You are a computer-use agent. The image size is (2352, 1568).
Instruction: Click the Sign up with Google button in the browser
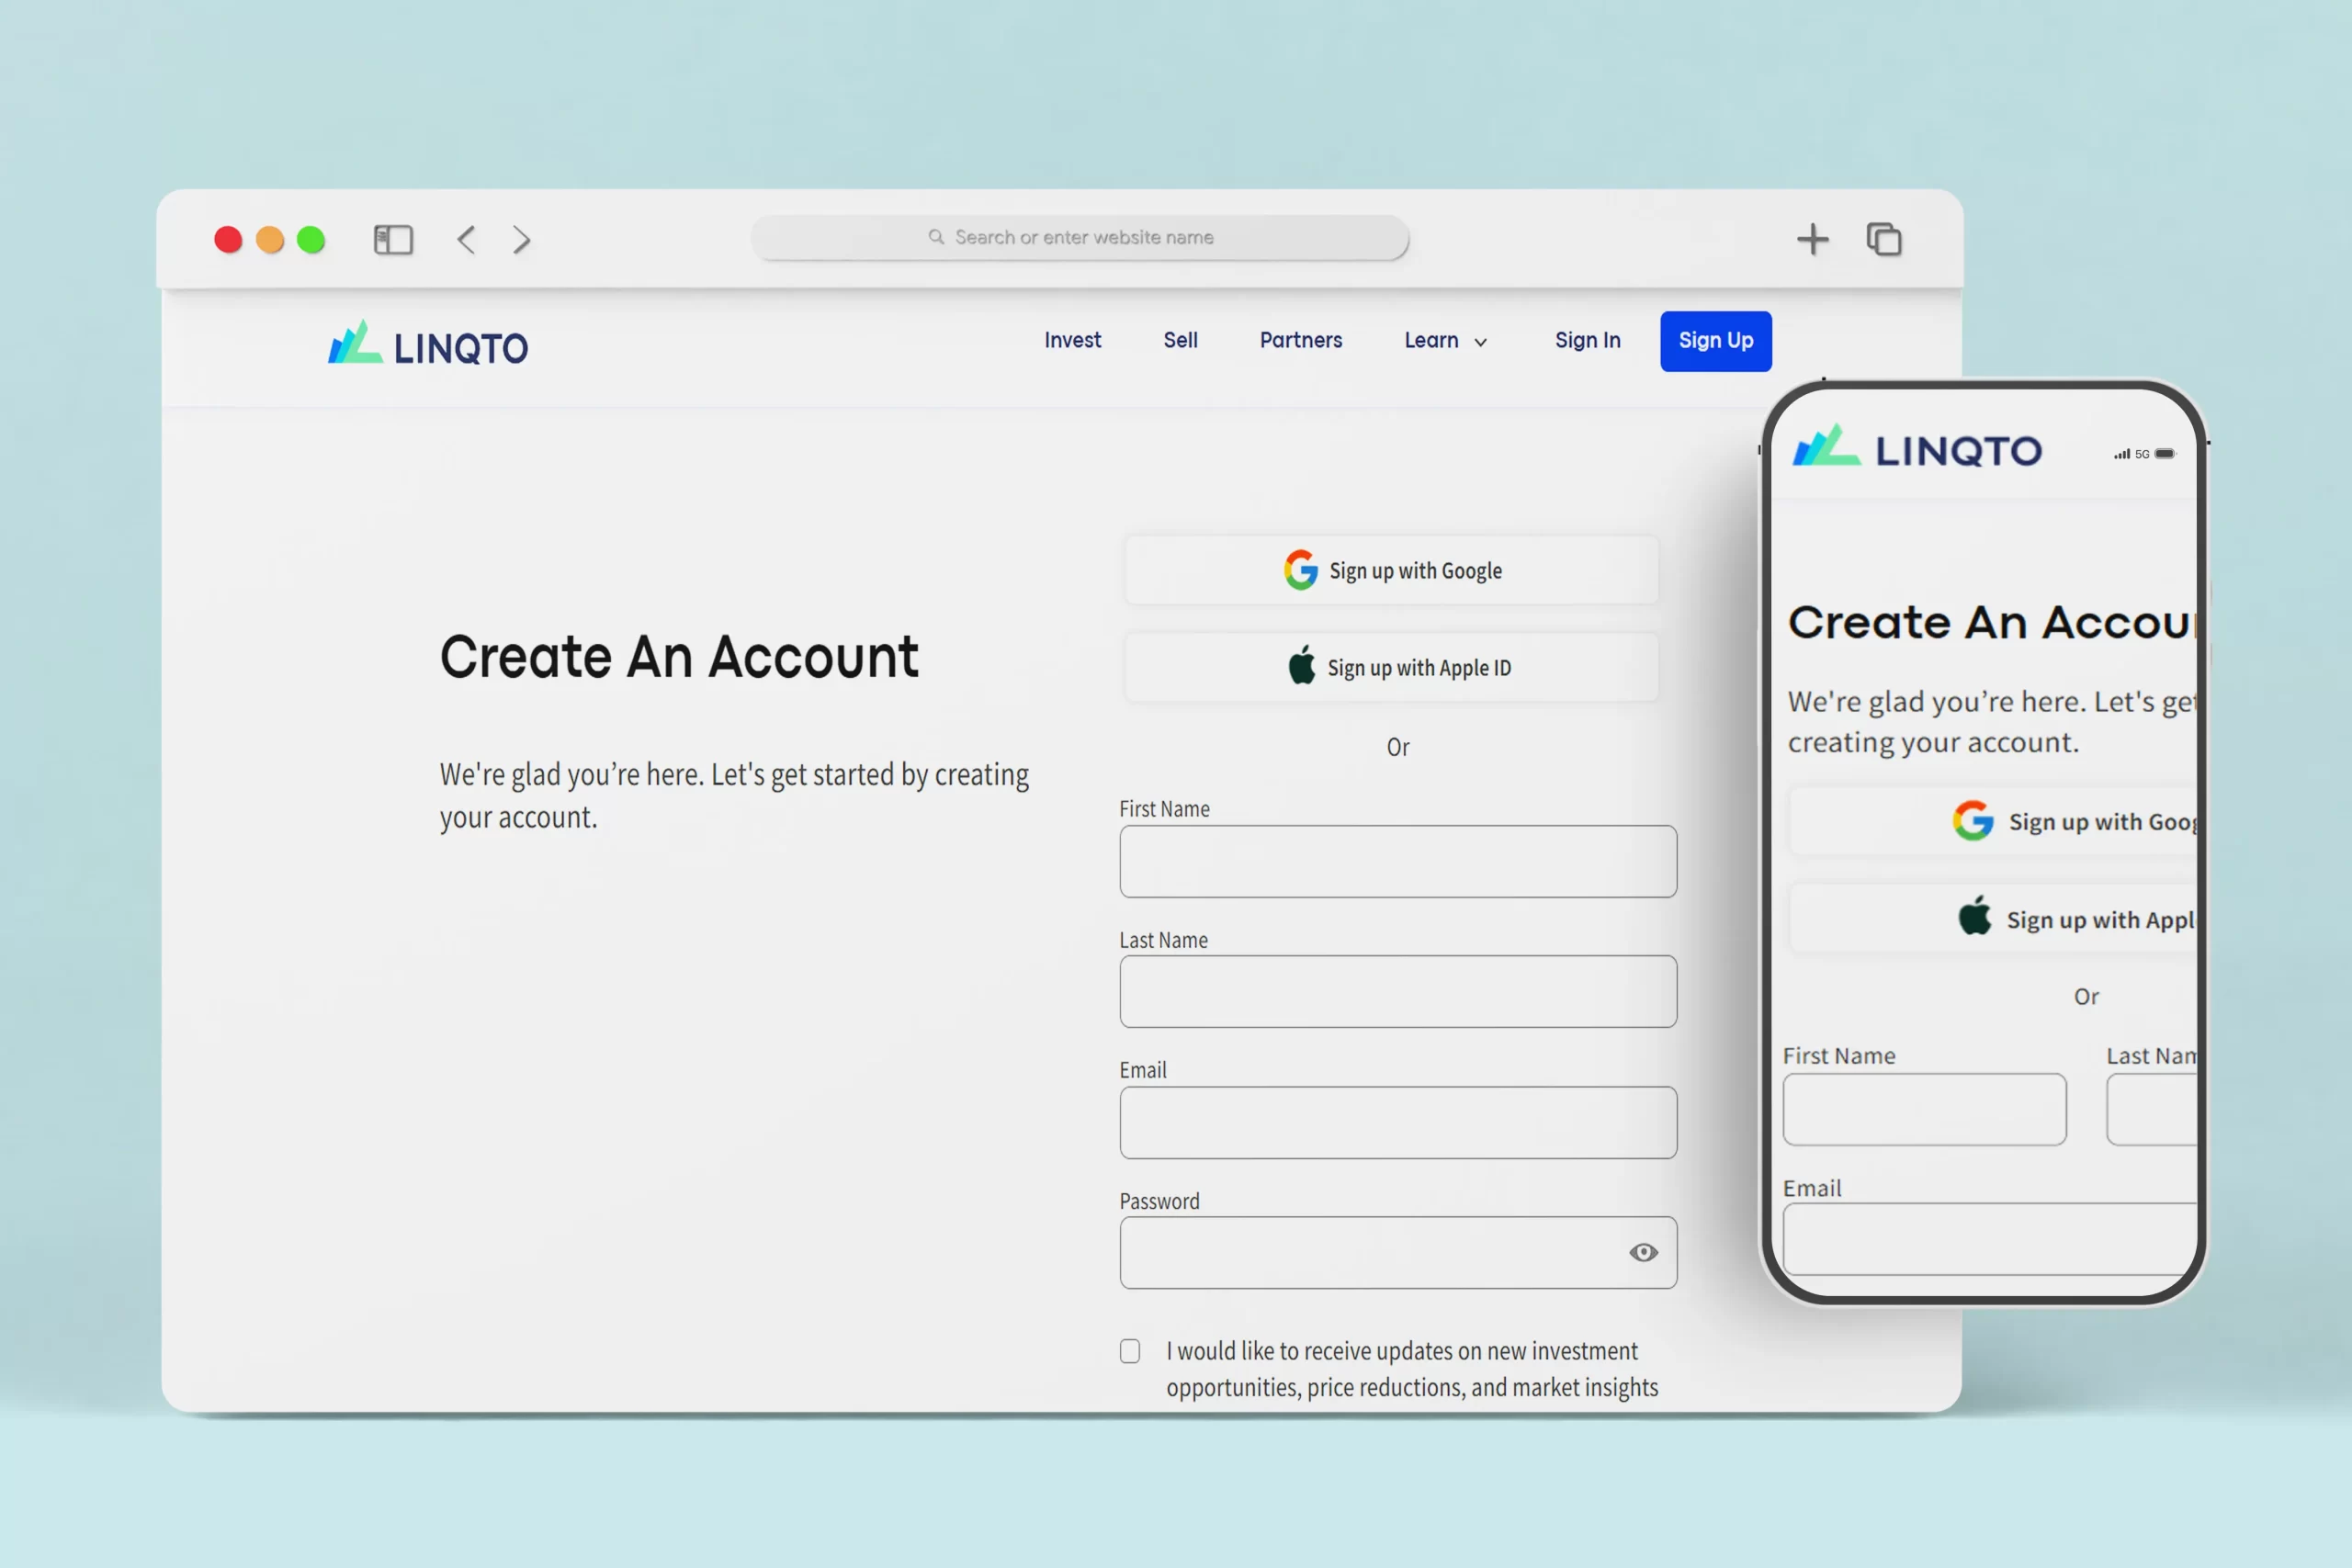tap(1391, 571)
